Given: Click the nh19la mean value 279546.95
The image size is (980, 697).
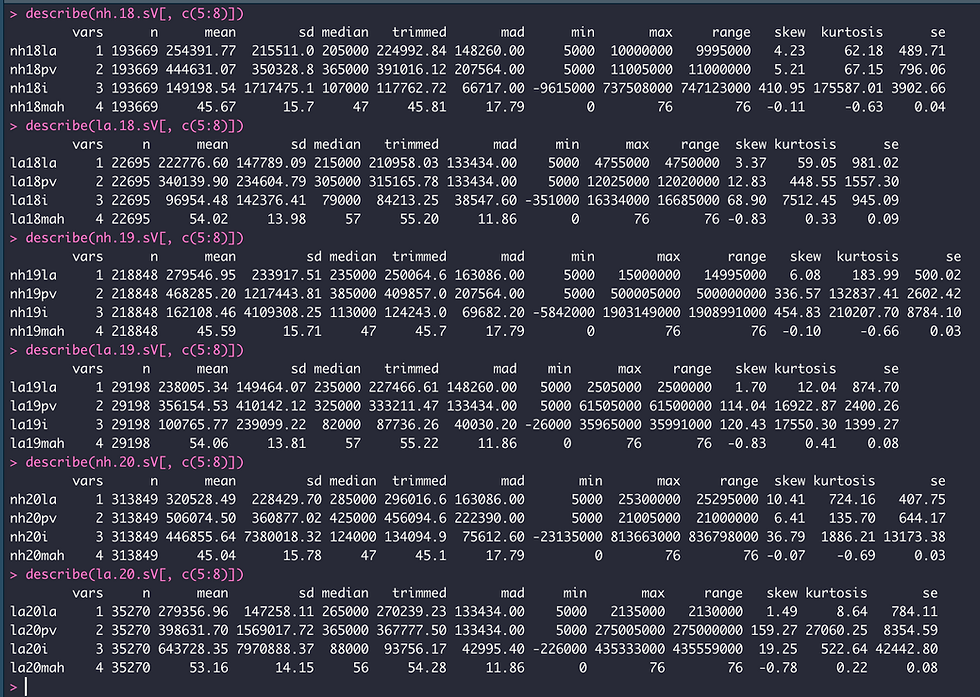Looking at the screenshot, I should [201, 275].
